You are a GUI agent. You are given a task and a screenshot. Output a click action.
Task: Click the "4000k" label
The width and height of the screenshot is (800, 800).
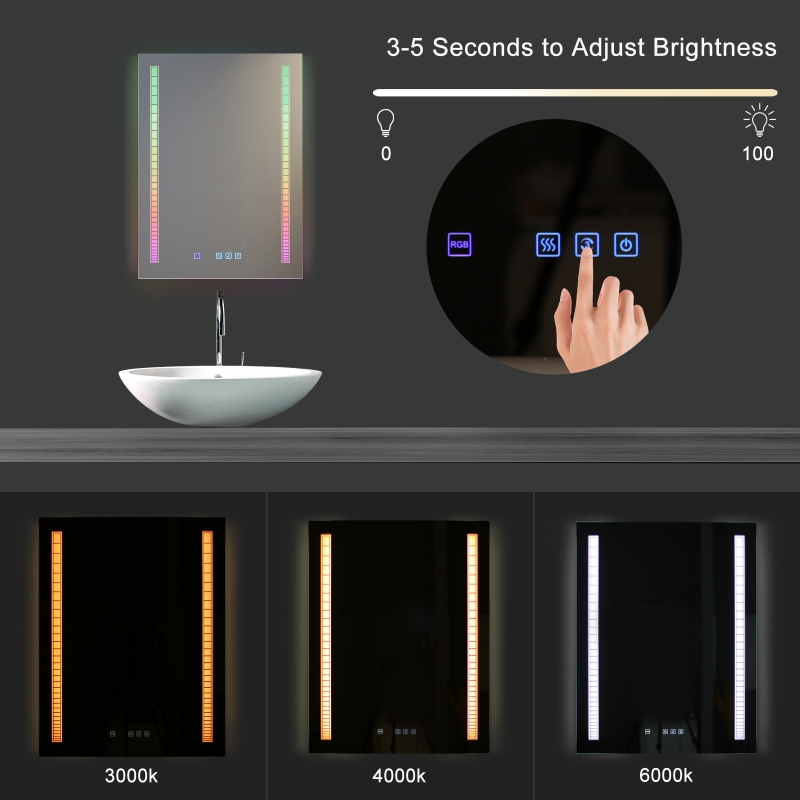(x=399, y=776)
